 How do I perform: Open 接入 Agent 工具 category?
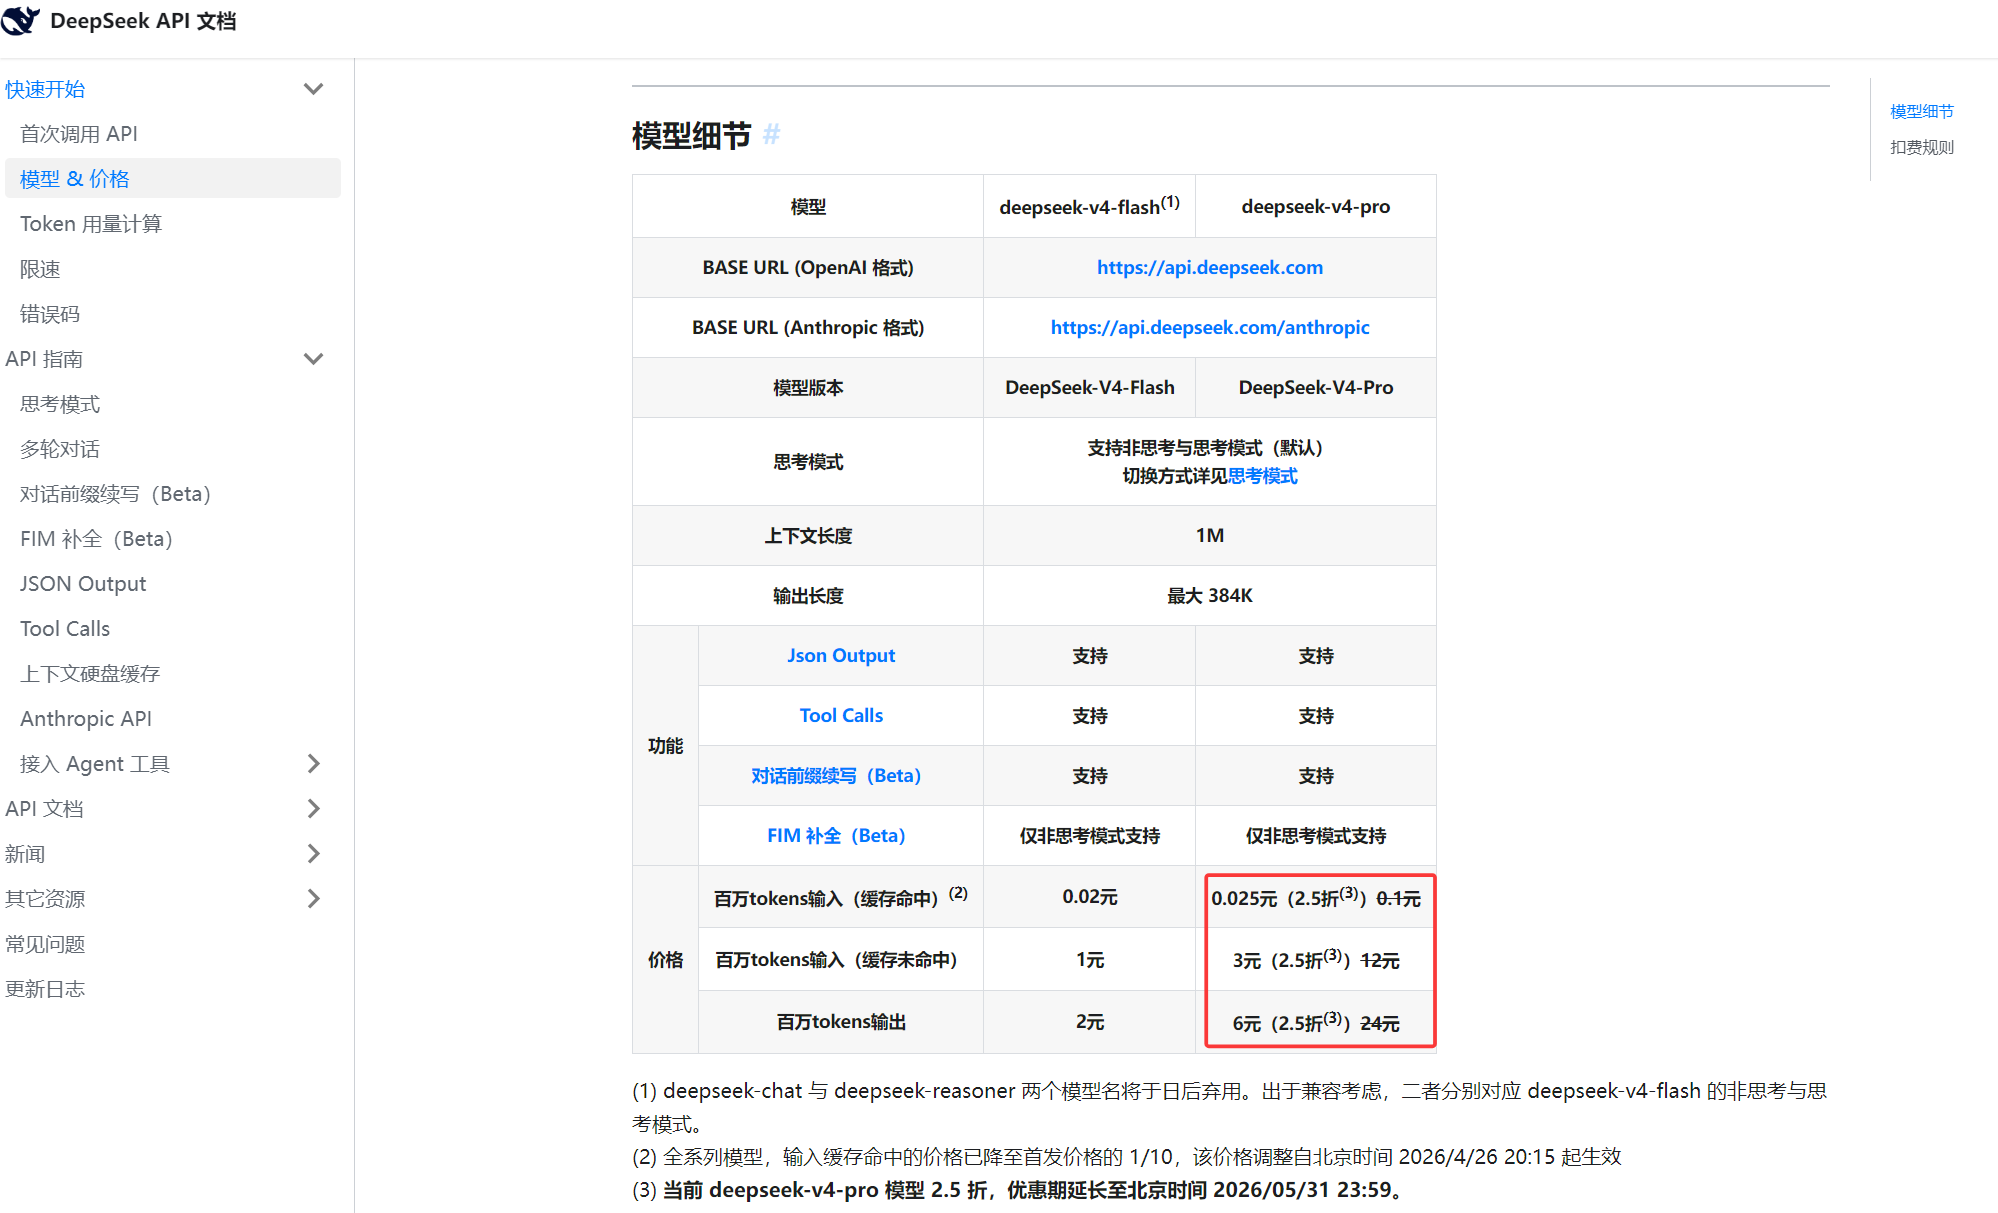[x=95, y=764]
